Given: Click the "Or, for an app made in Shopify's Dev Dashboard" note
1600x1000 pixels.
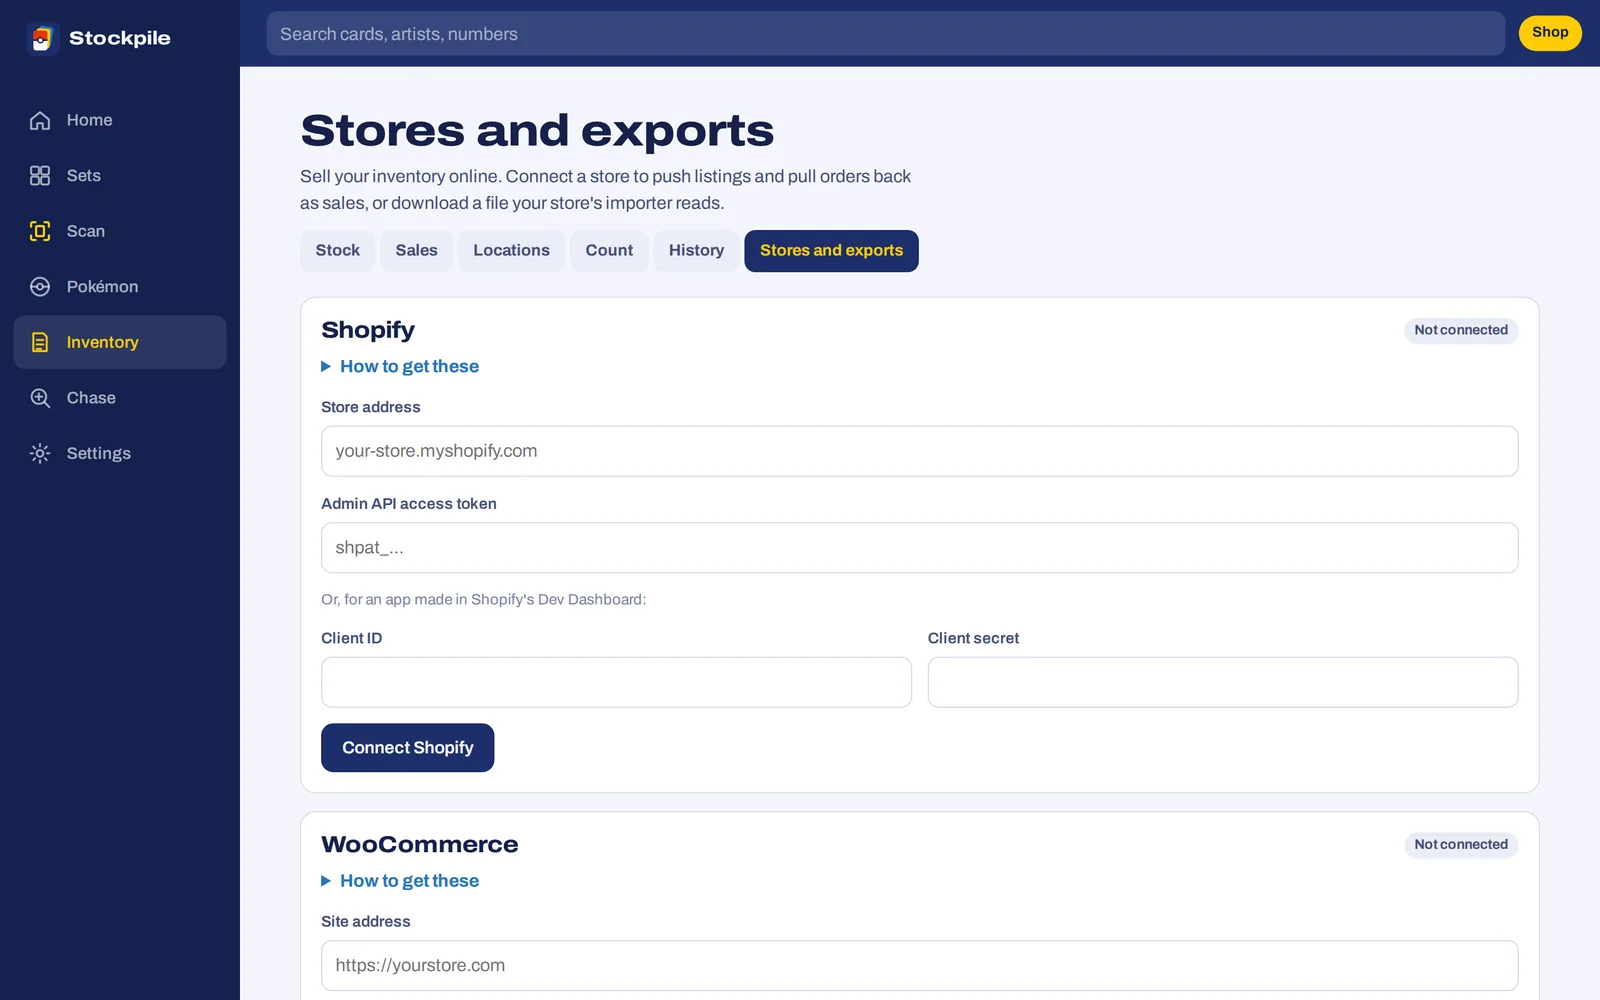Looking at the screenshot, I should point(484,600).
